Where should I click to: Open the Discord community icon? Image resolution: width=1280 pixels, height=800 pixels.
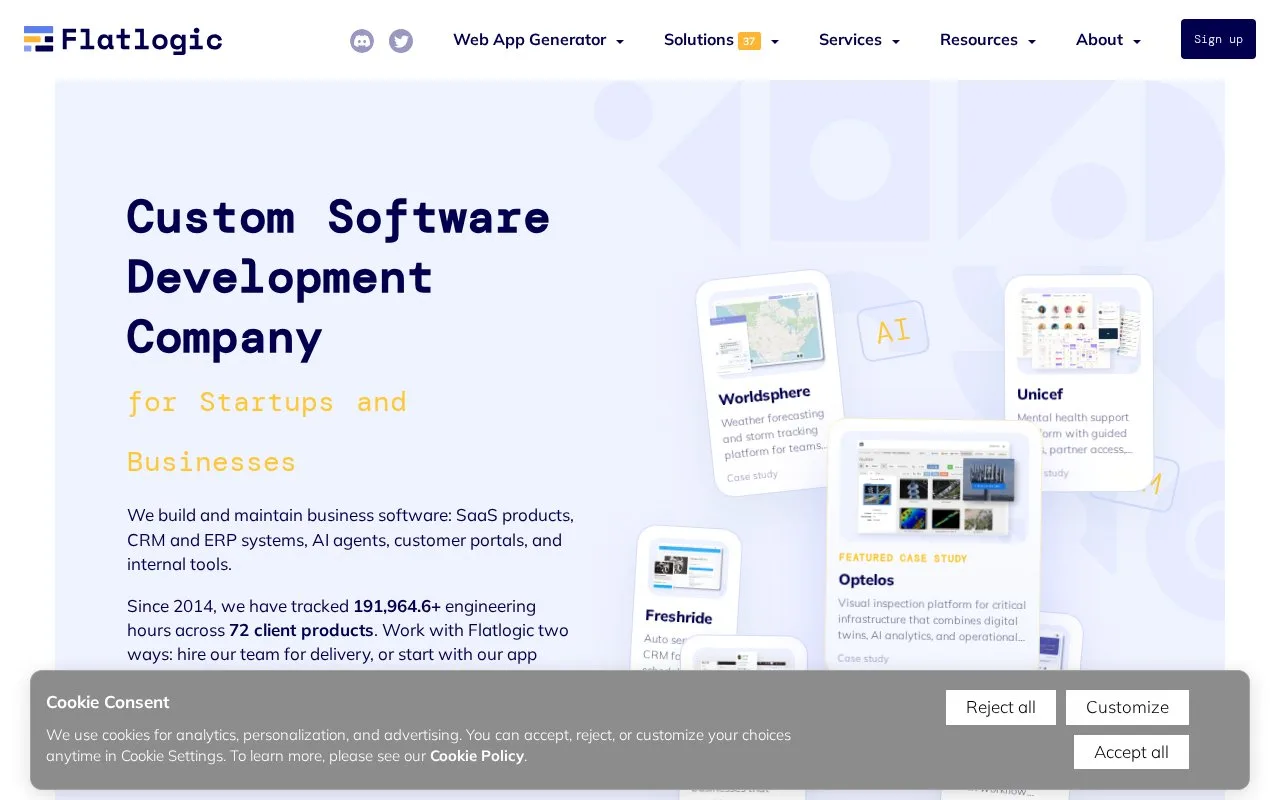point(362,41)
